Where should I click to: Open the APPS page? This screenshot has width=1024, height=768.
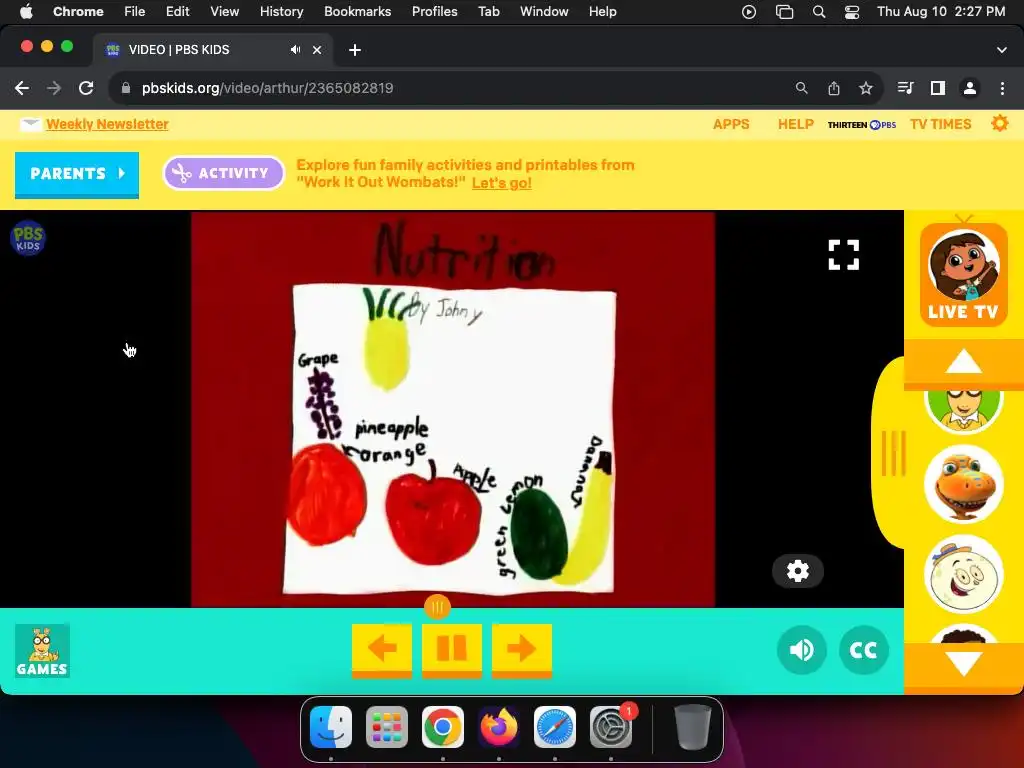point(731,124)
